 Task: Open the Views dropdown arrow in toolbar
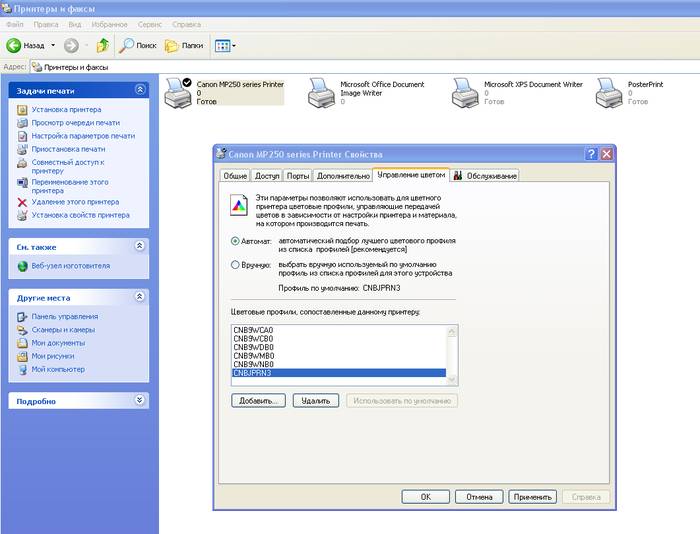[232, 45]
